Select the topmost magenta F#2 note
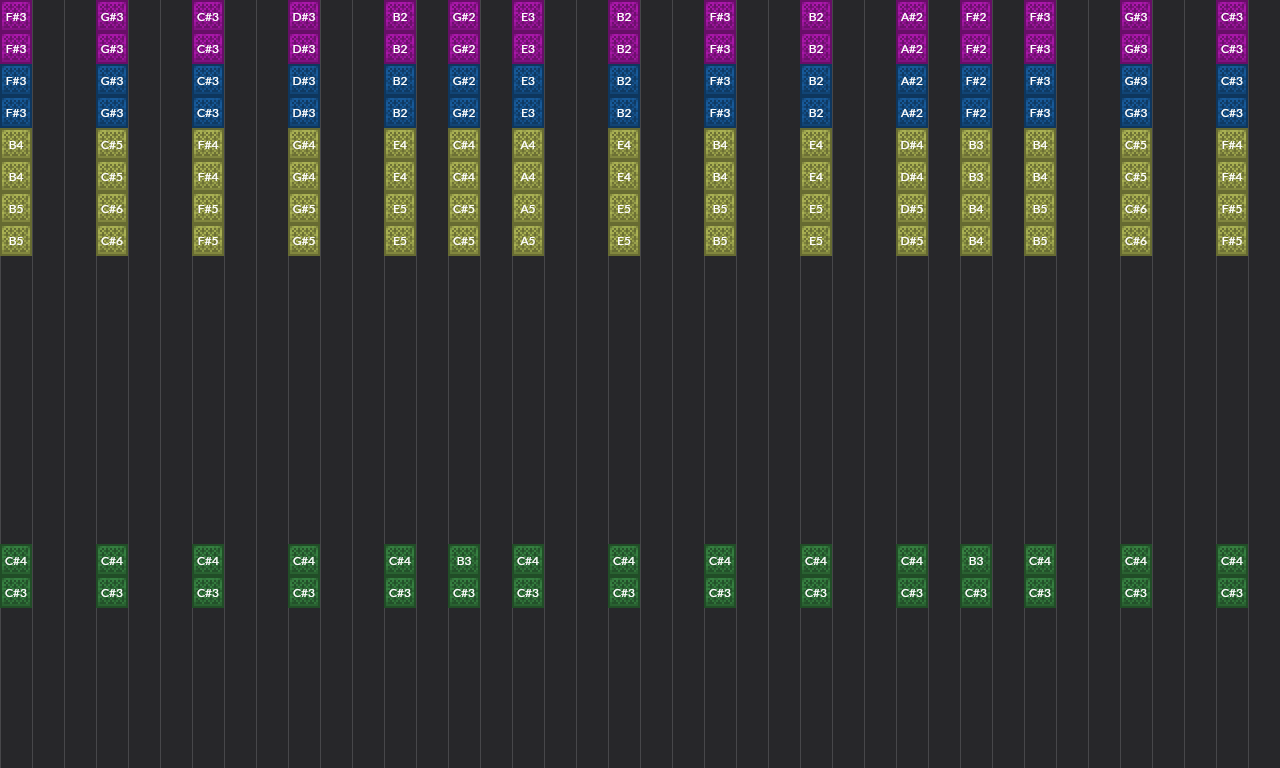Viewport: 1280px width, 768px height. click(x=976, y=17)
